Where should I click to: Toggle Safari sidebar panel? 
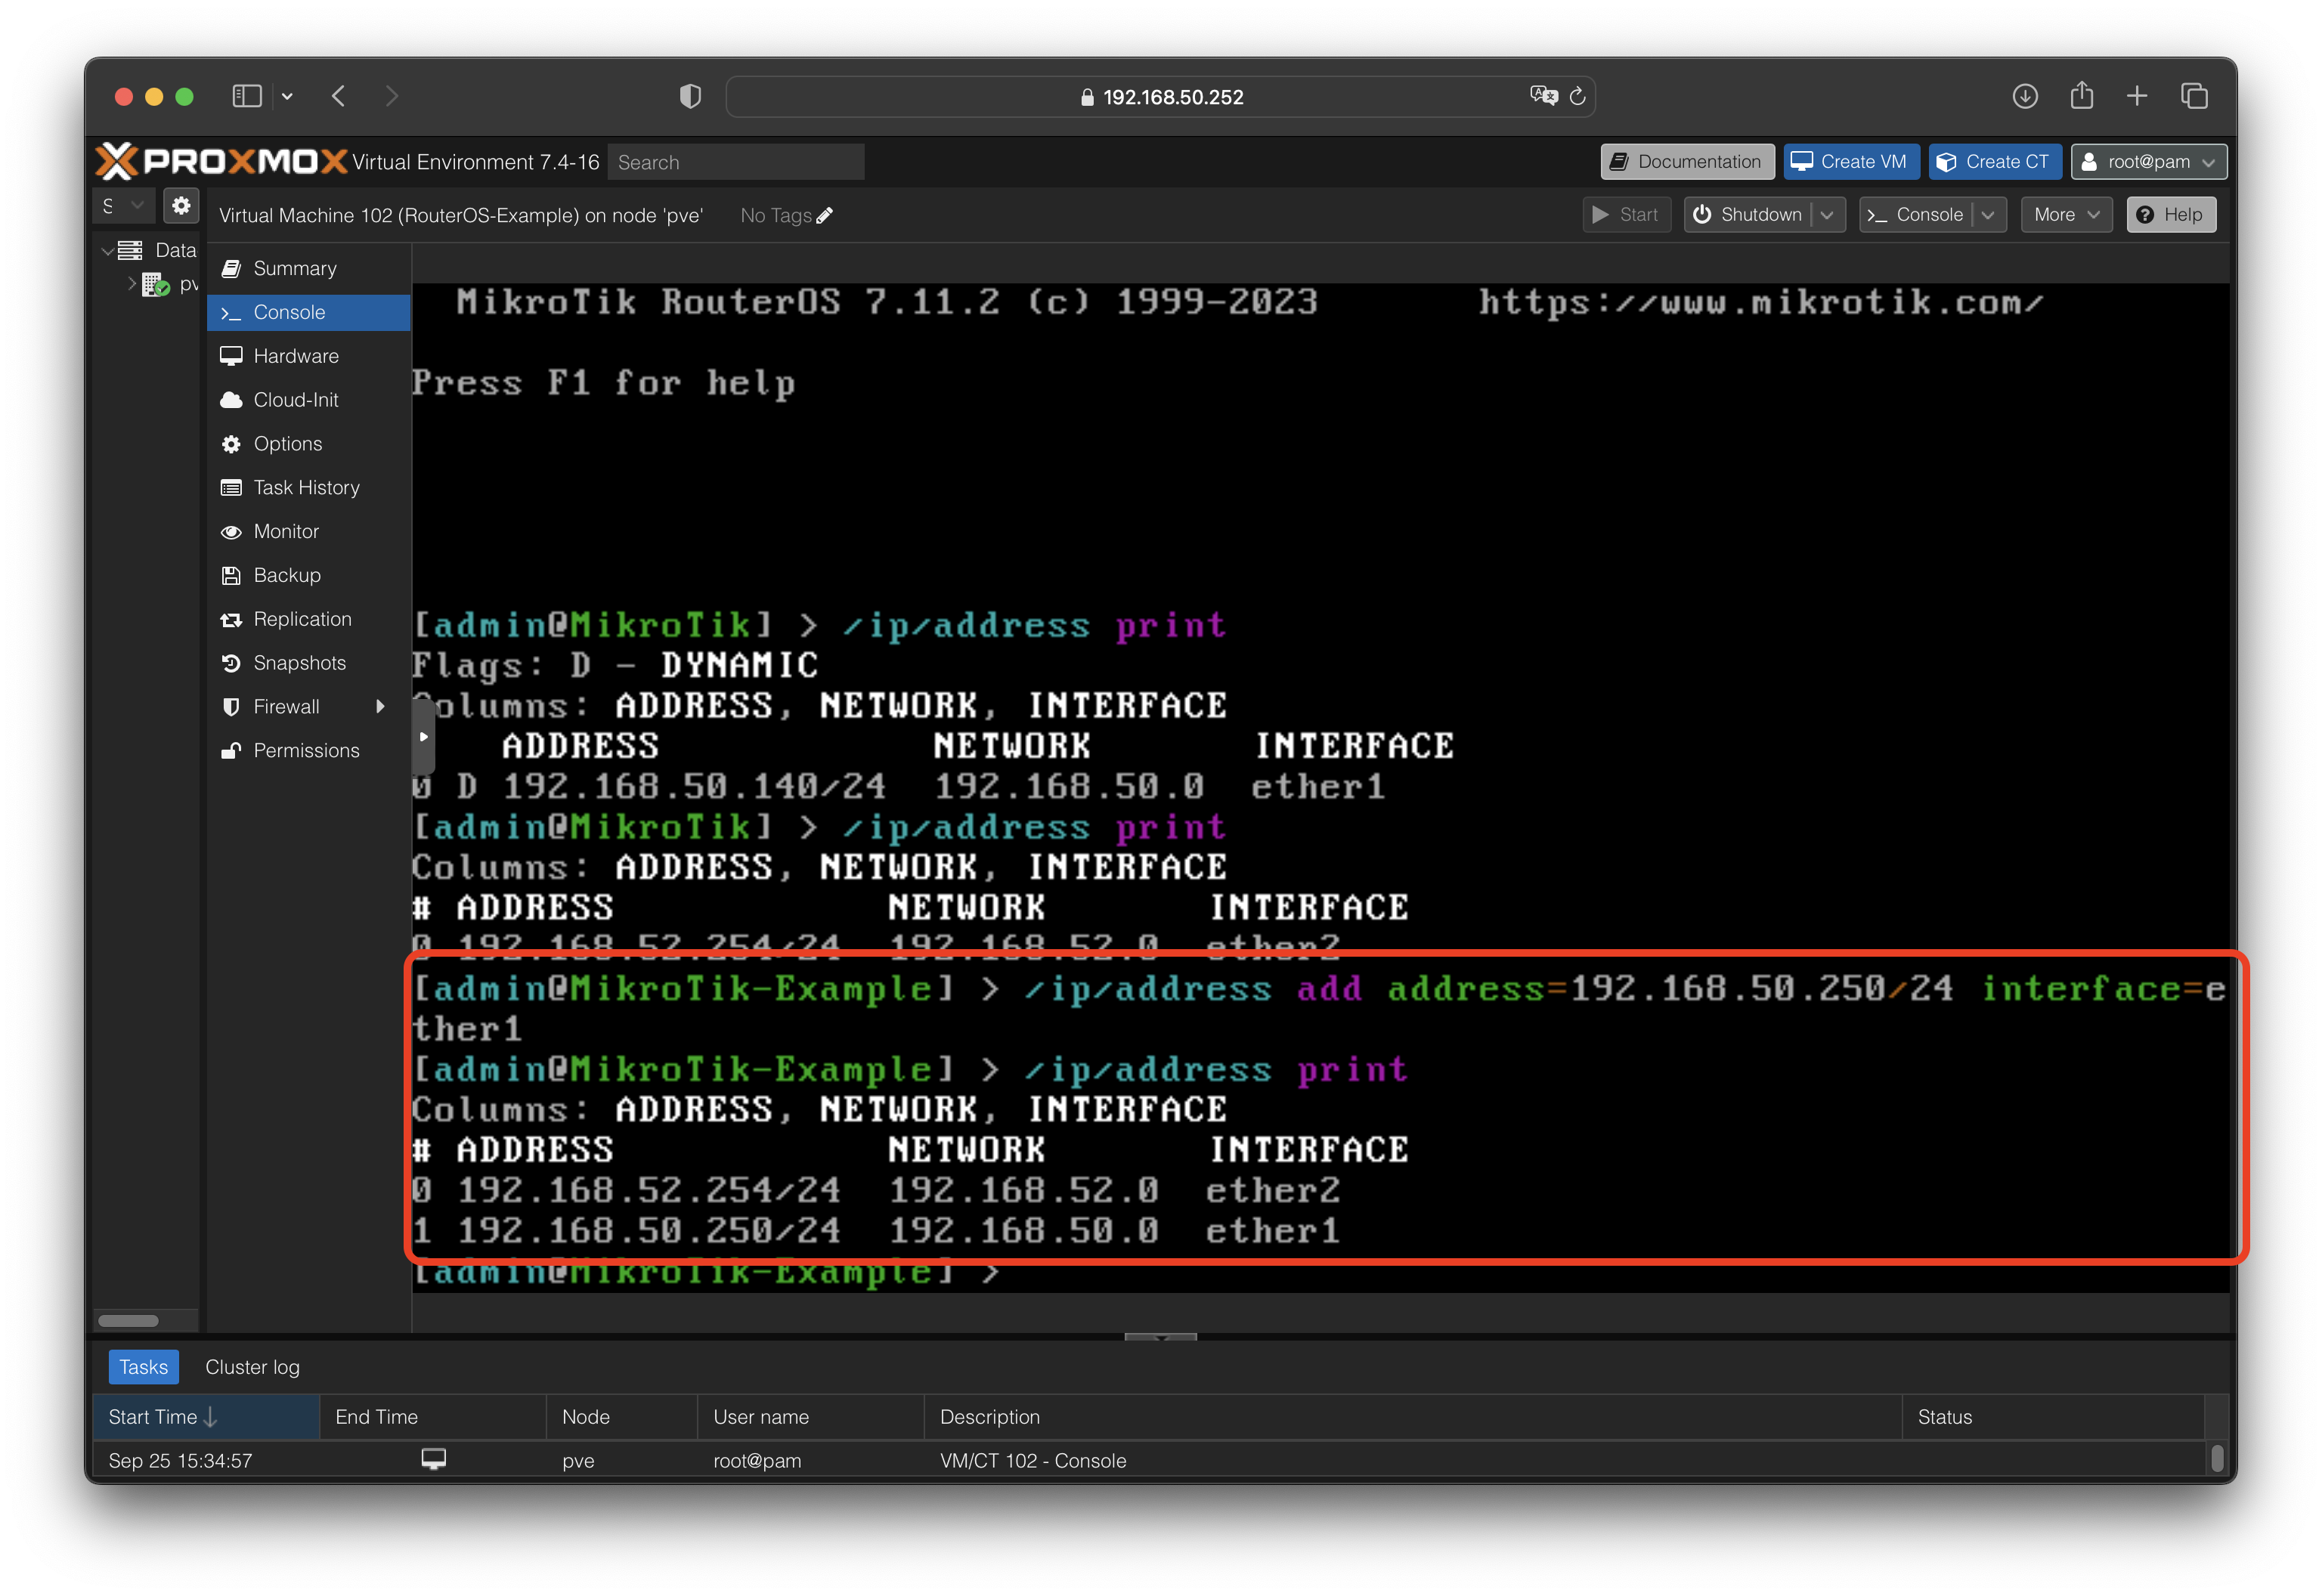tap(246, 96)
